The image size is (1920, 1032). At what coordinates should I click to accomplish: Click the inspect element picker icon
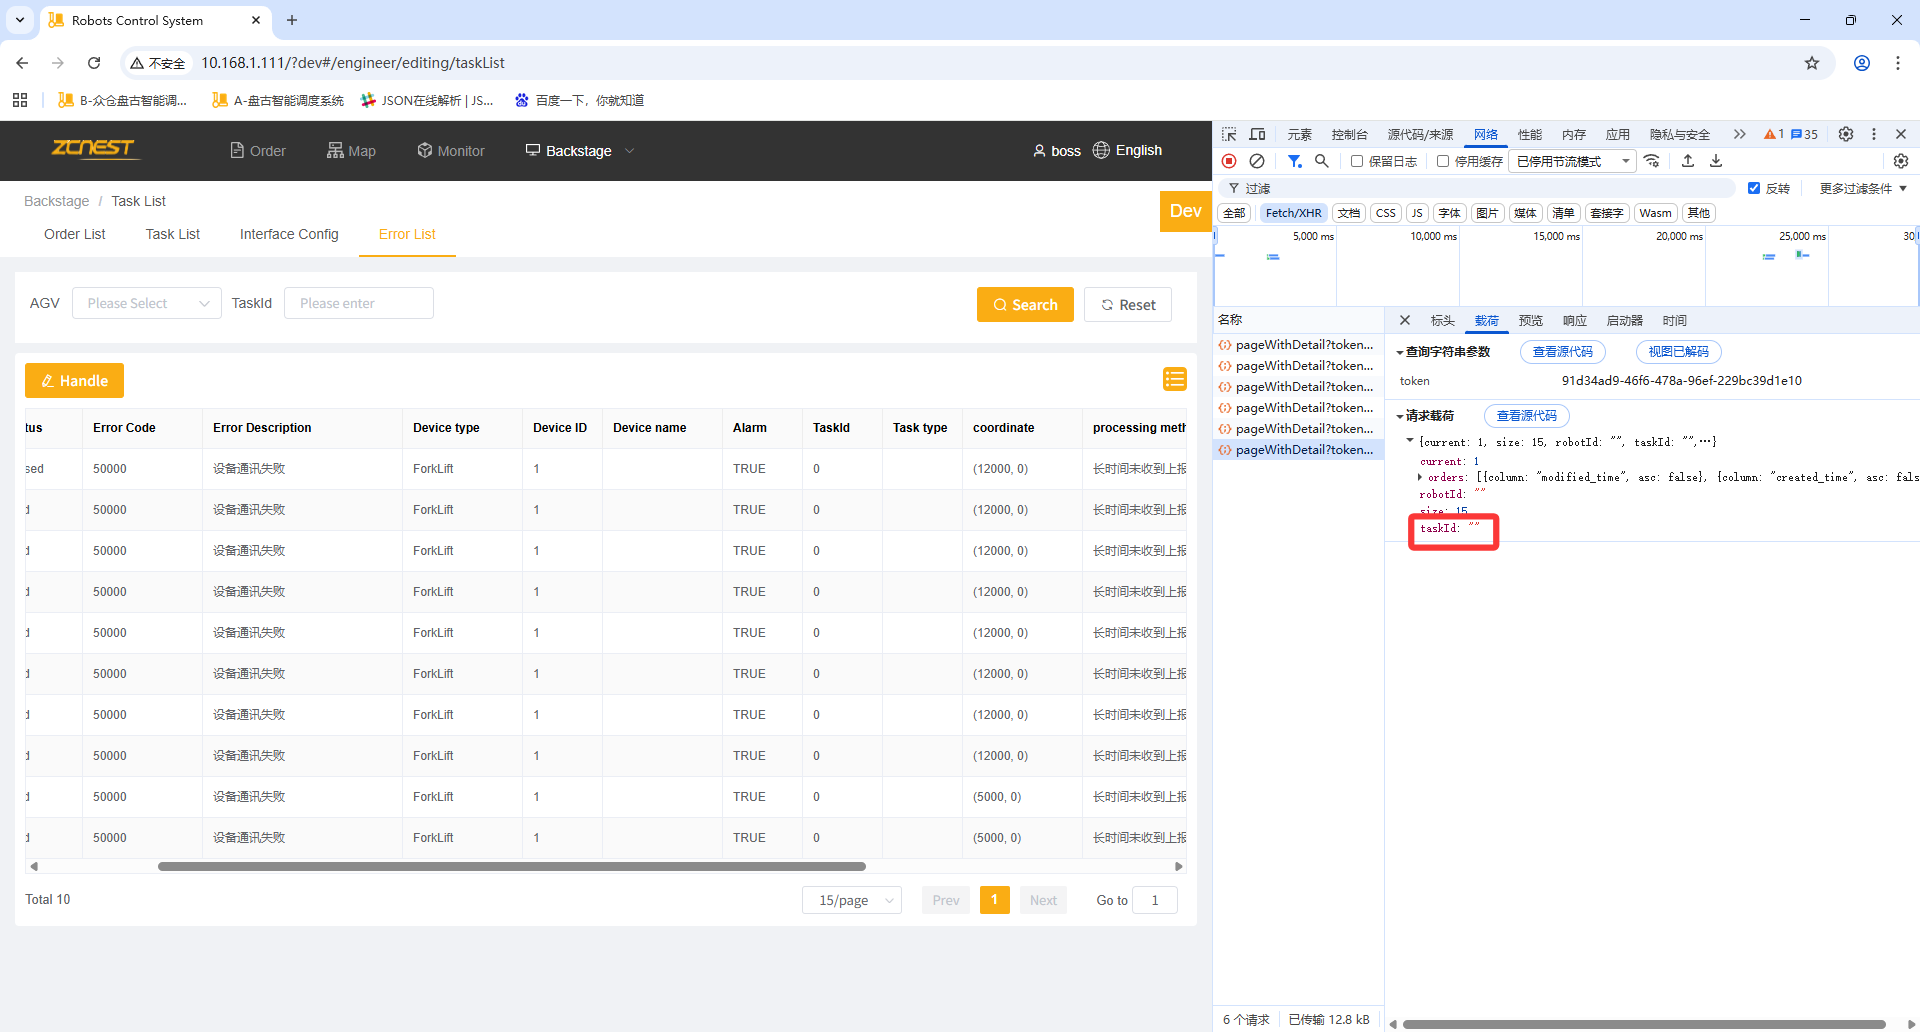(1229, 134)
